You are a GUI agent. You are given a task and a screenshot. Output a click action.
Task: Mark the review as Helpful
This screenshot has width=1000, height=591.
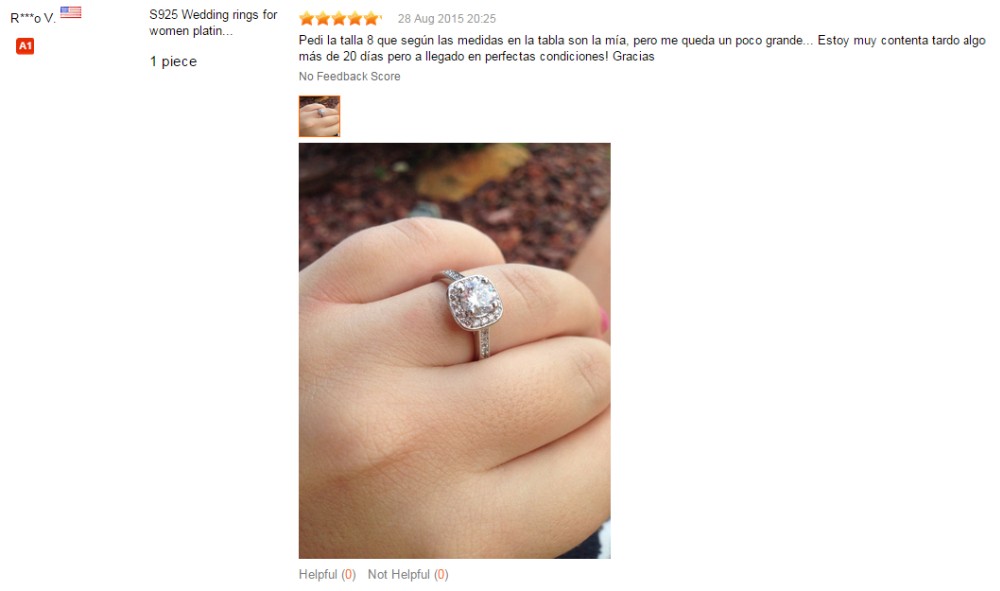click(x=318, y=574)
